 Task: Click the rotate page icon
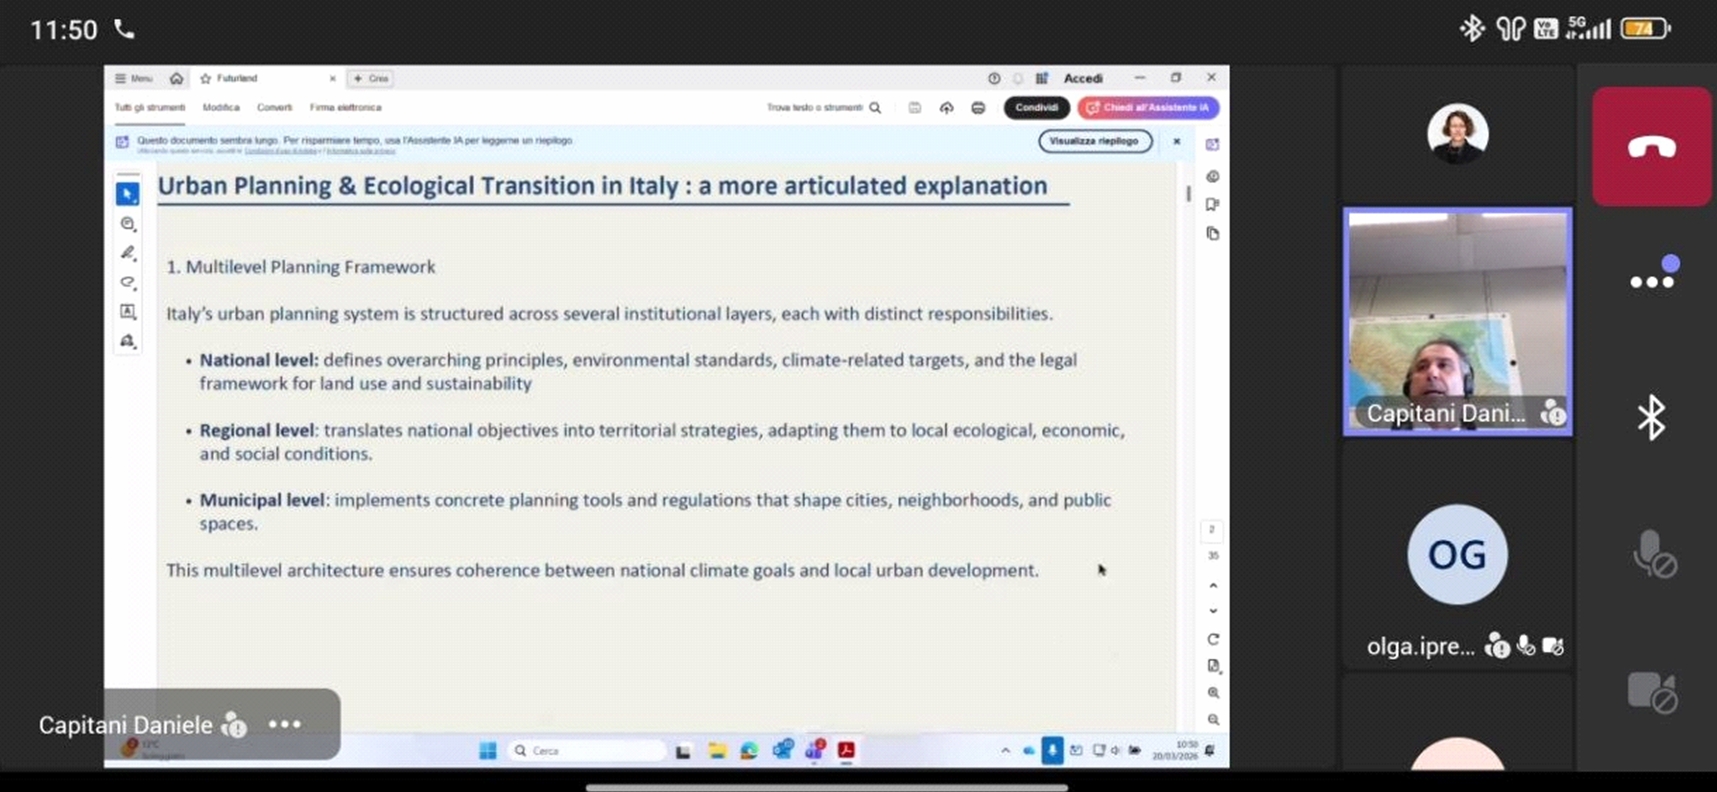point(1213,639)
